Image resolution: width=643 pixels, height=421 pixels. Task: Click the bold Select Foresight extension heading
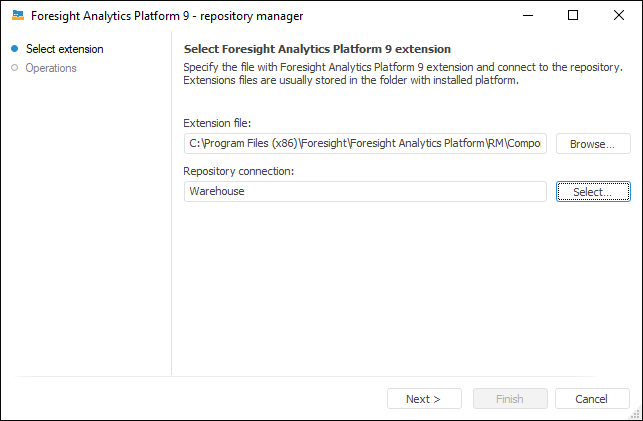pos(318,48)
